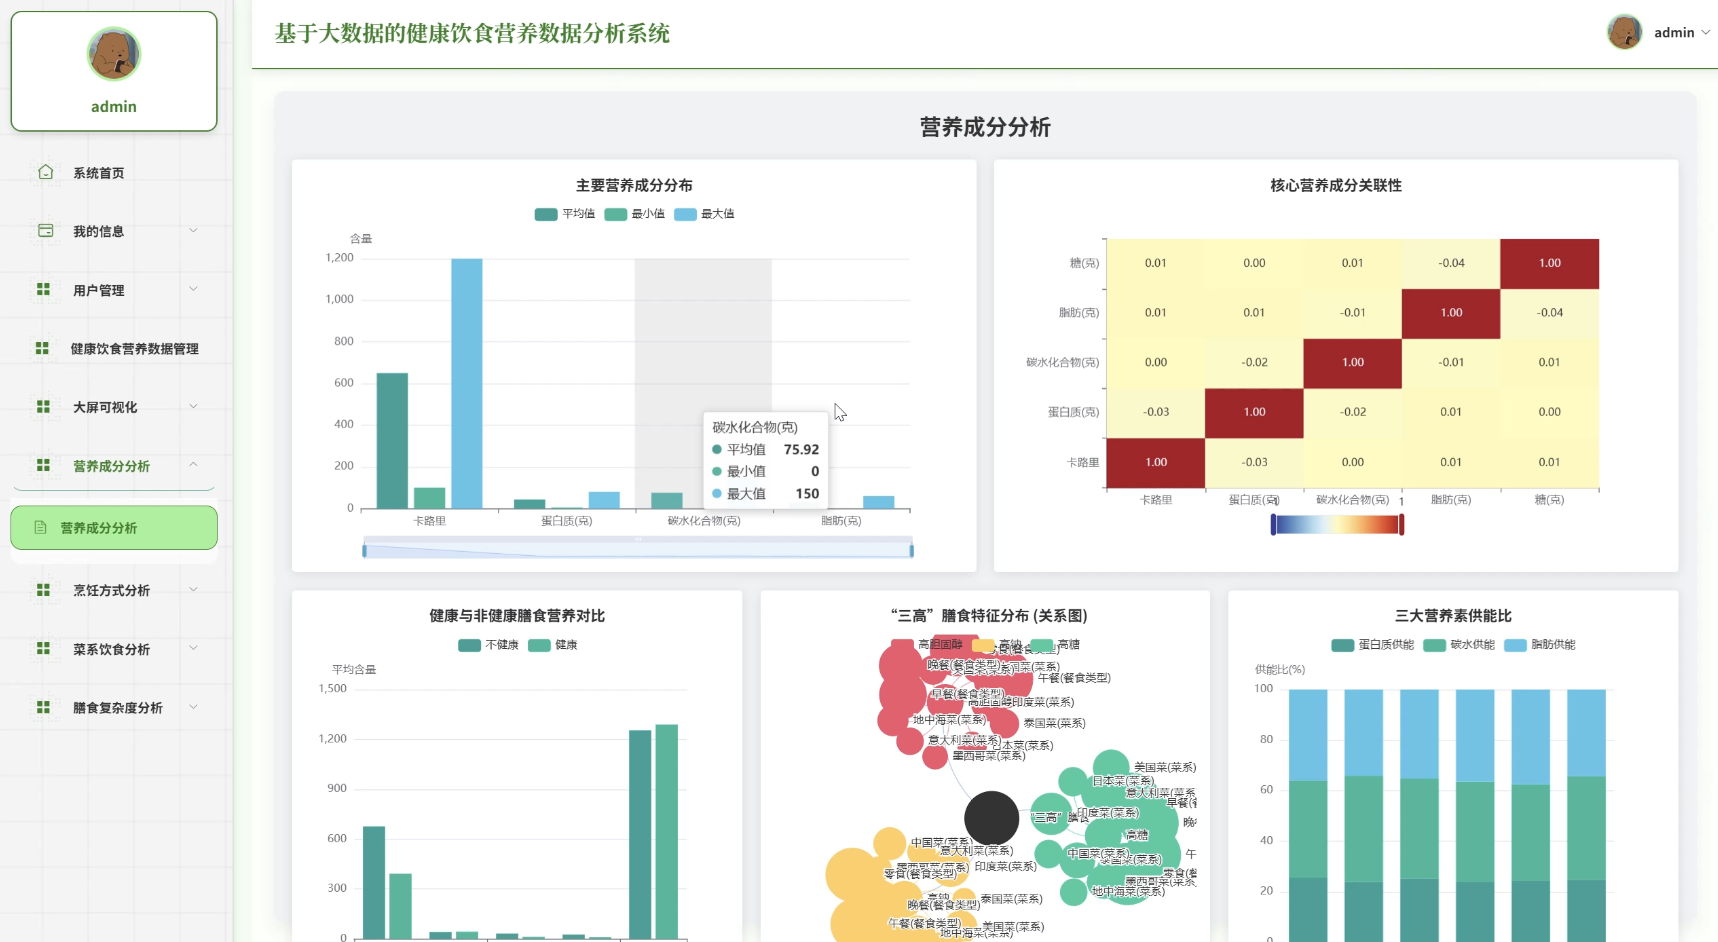Screen dimensions: 1718x942
Task: Toggle the 健康 legend series
Action: (x=553, y=645)
